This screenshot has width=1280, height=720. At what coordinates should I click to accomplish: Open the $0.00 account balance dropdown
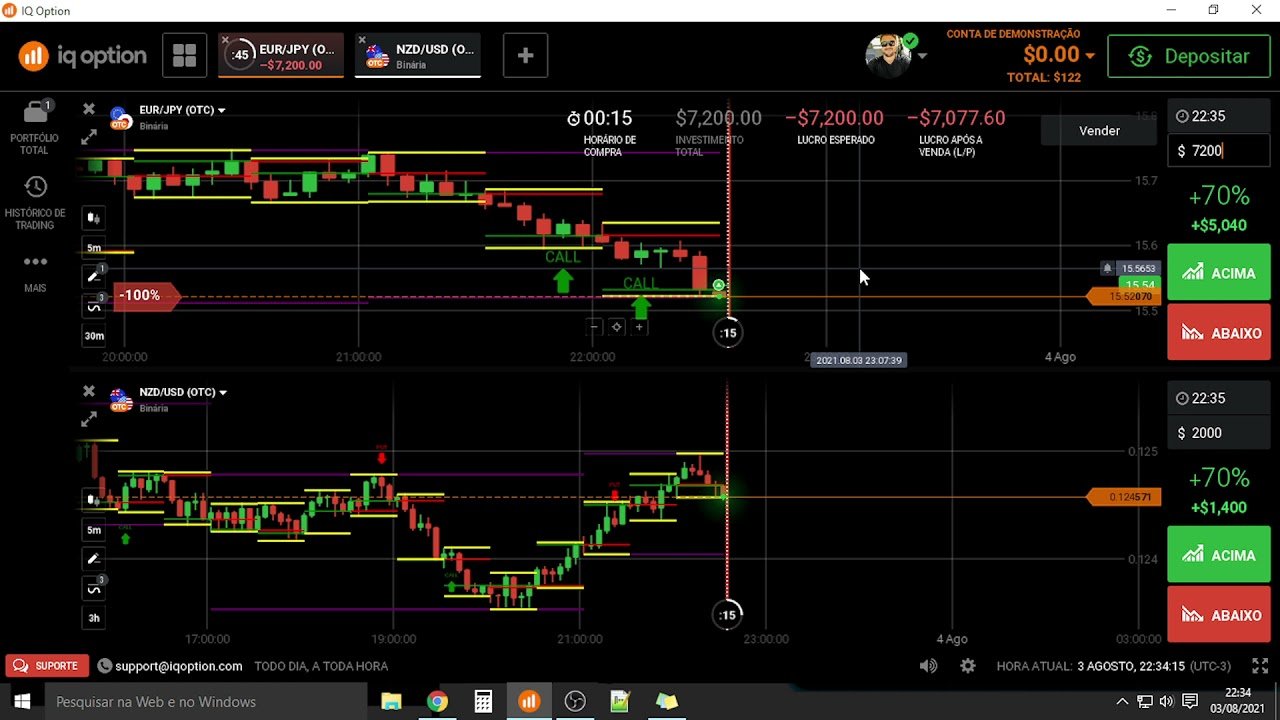click(1059, 55)
